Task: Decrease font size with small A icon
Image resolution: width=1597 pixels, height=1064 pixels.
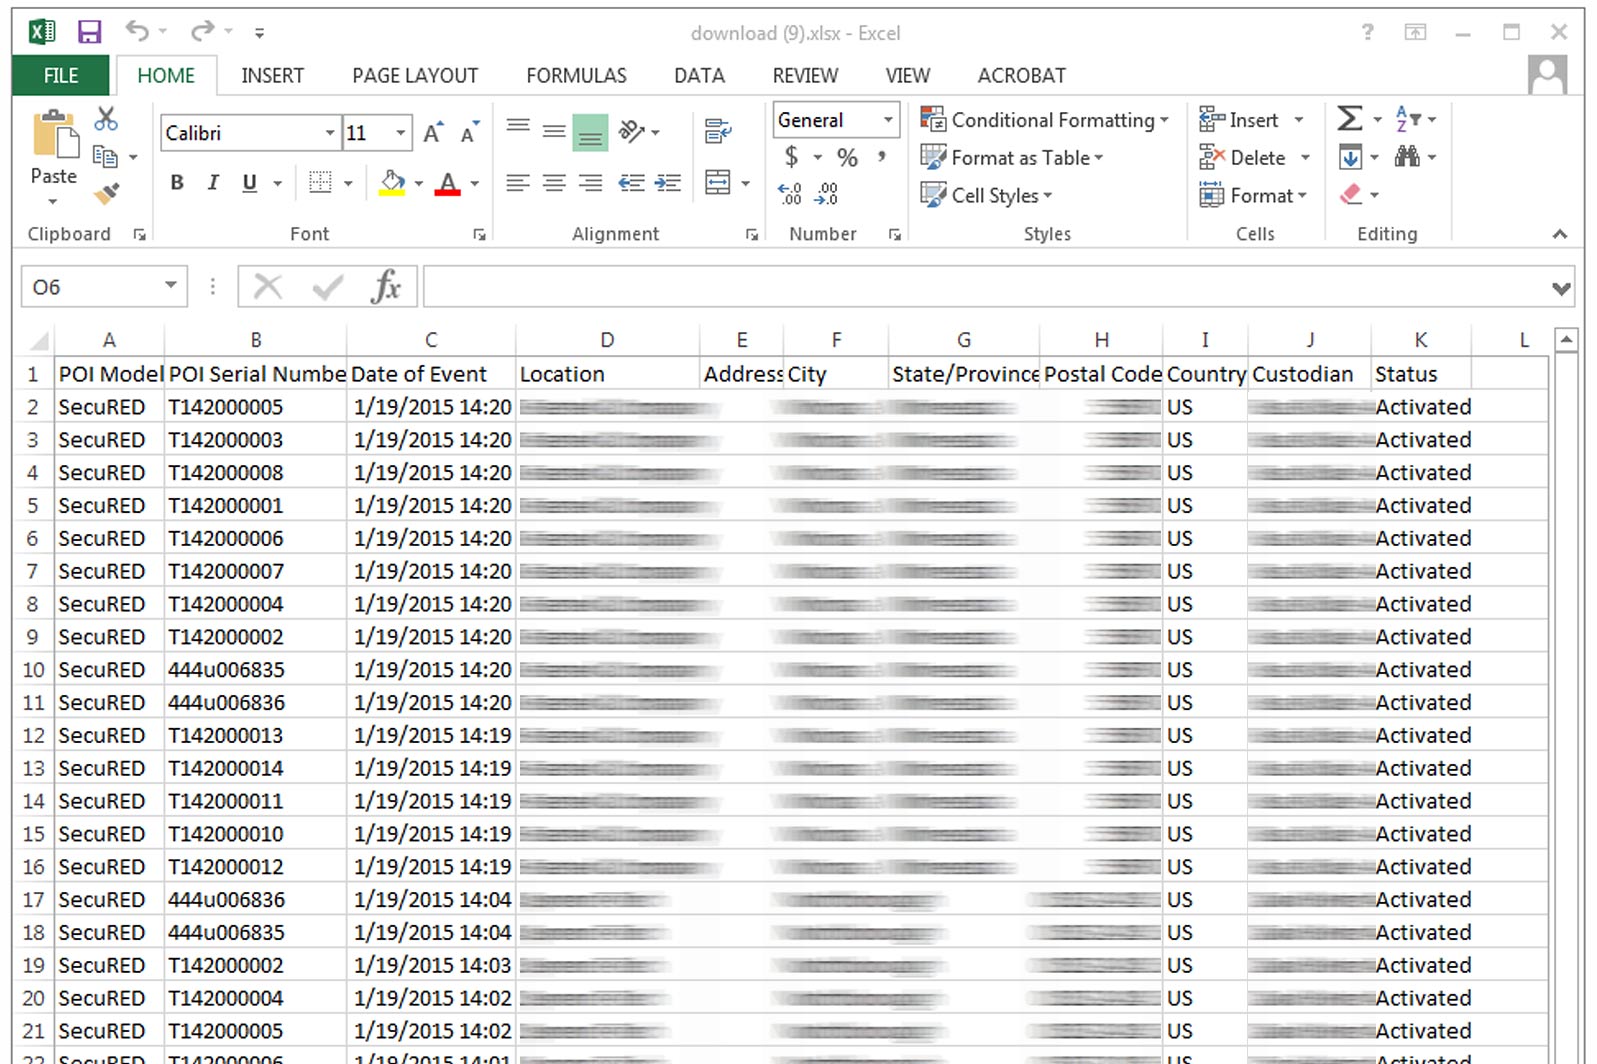Action: (x=469, y=132)
